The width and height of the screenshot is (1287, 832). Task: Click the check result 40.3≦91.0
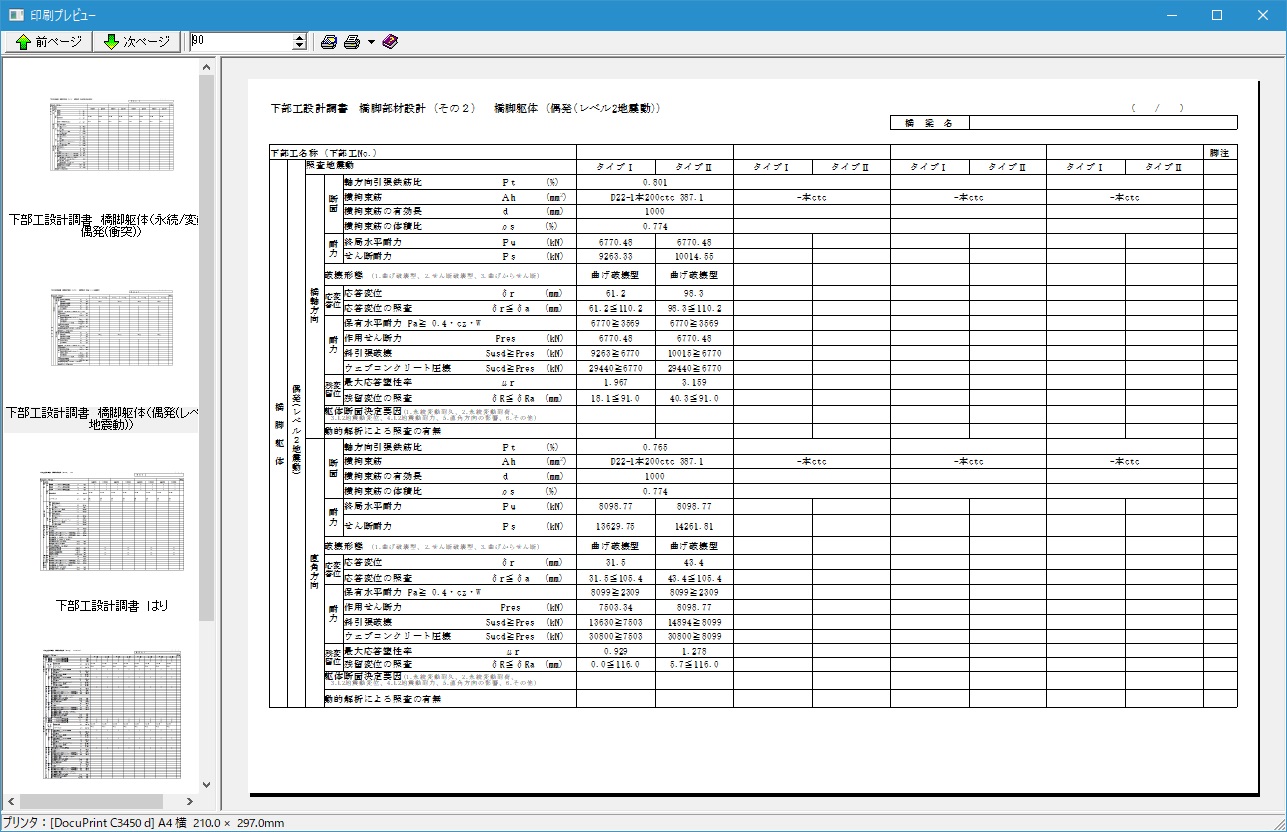tap(694, 398)
